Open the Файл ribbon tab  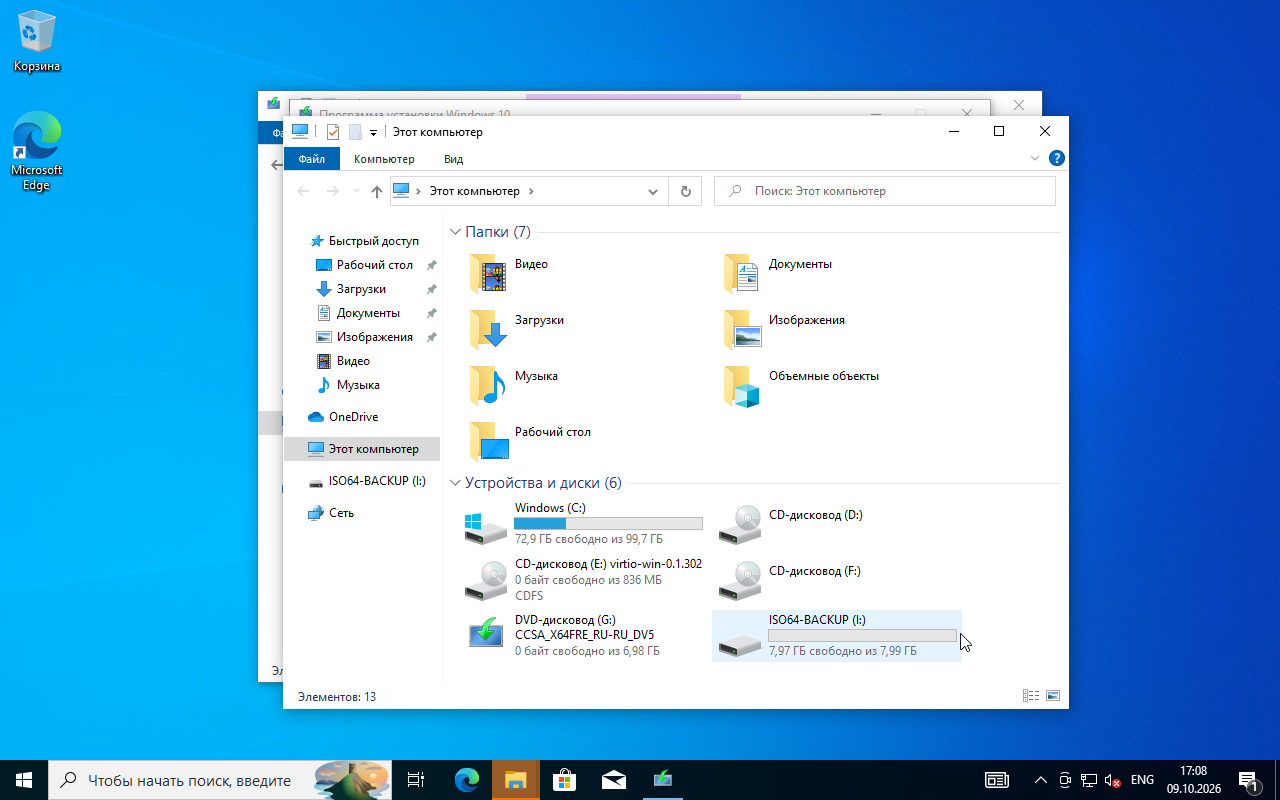click(x=311, y=159)
